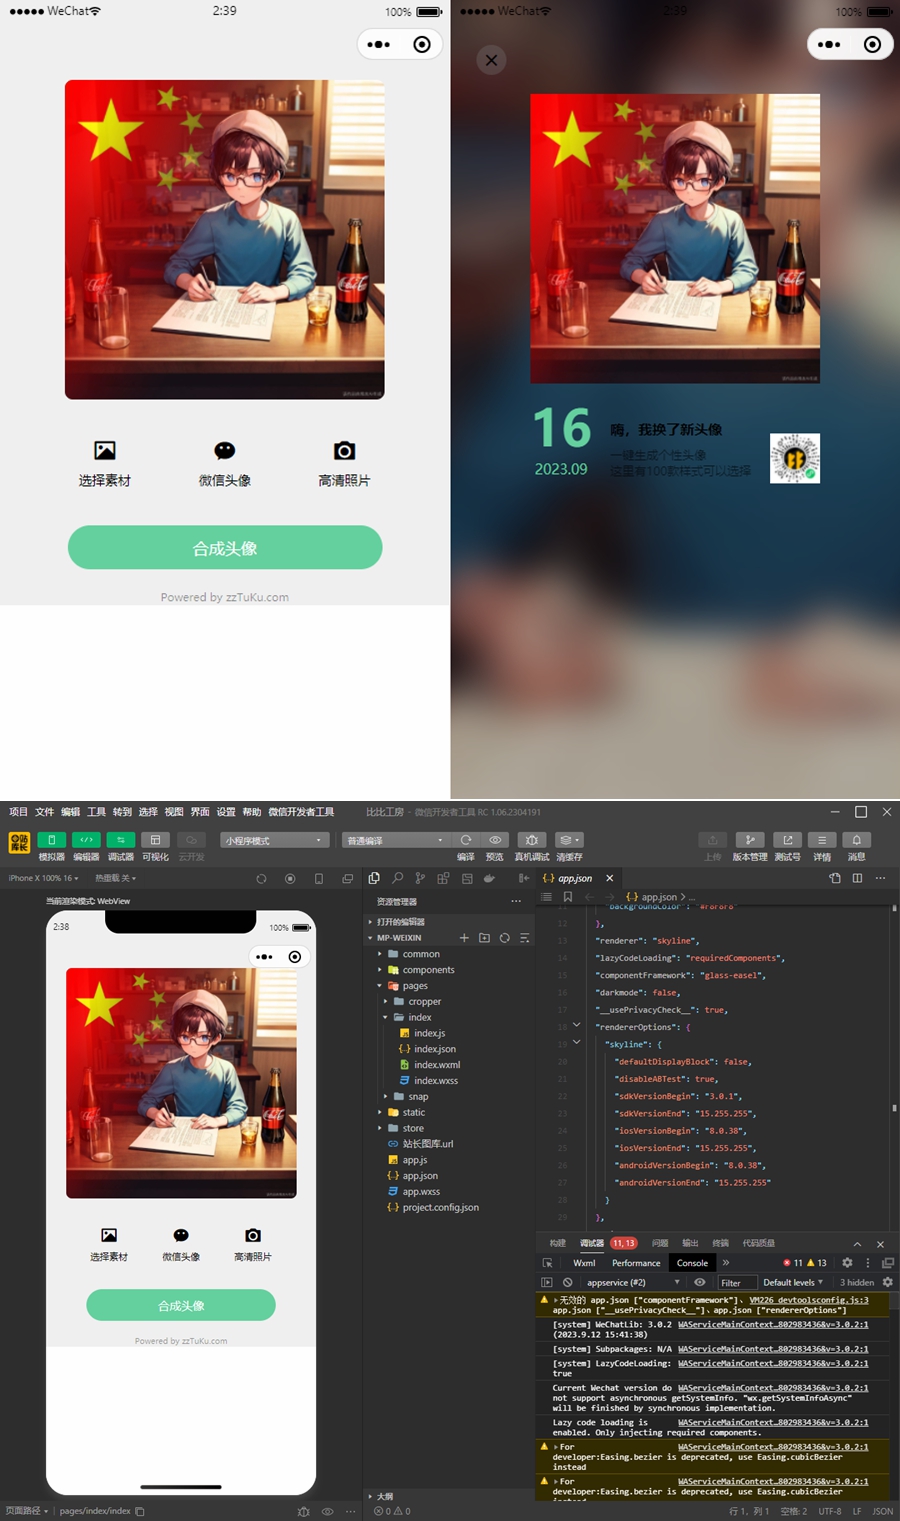The image size is (900, 1521).
Task: Open the 工具 menu in menu bar
Action: [96, 812]
